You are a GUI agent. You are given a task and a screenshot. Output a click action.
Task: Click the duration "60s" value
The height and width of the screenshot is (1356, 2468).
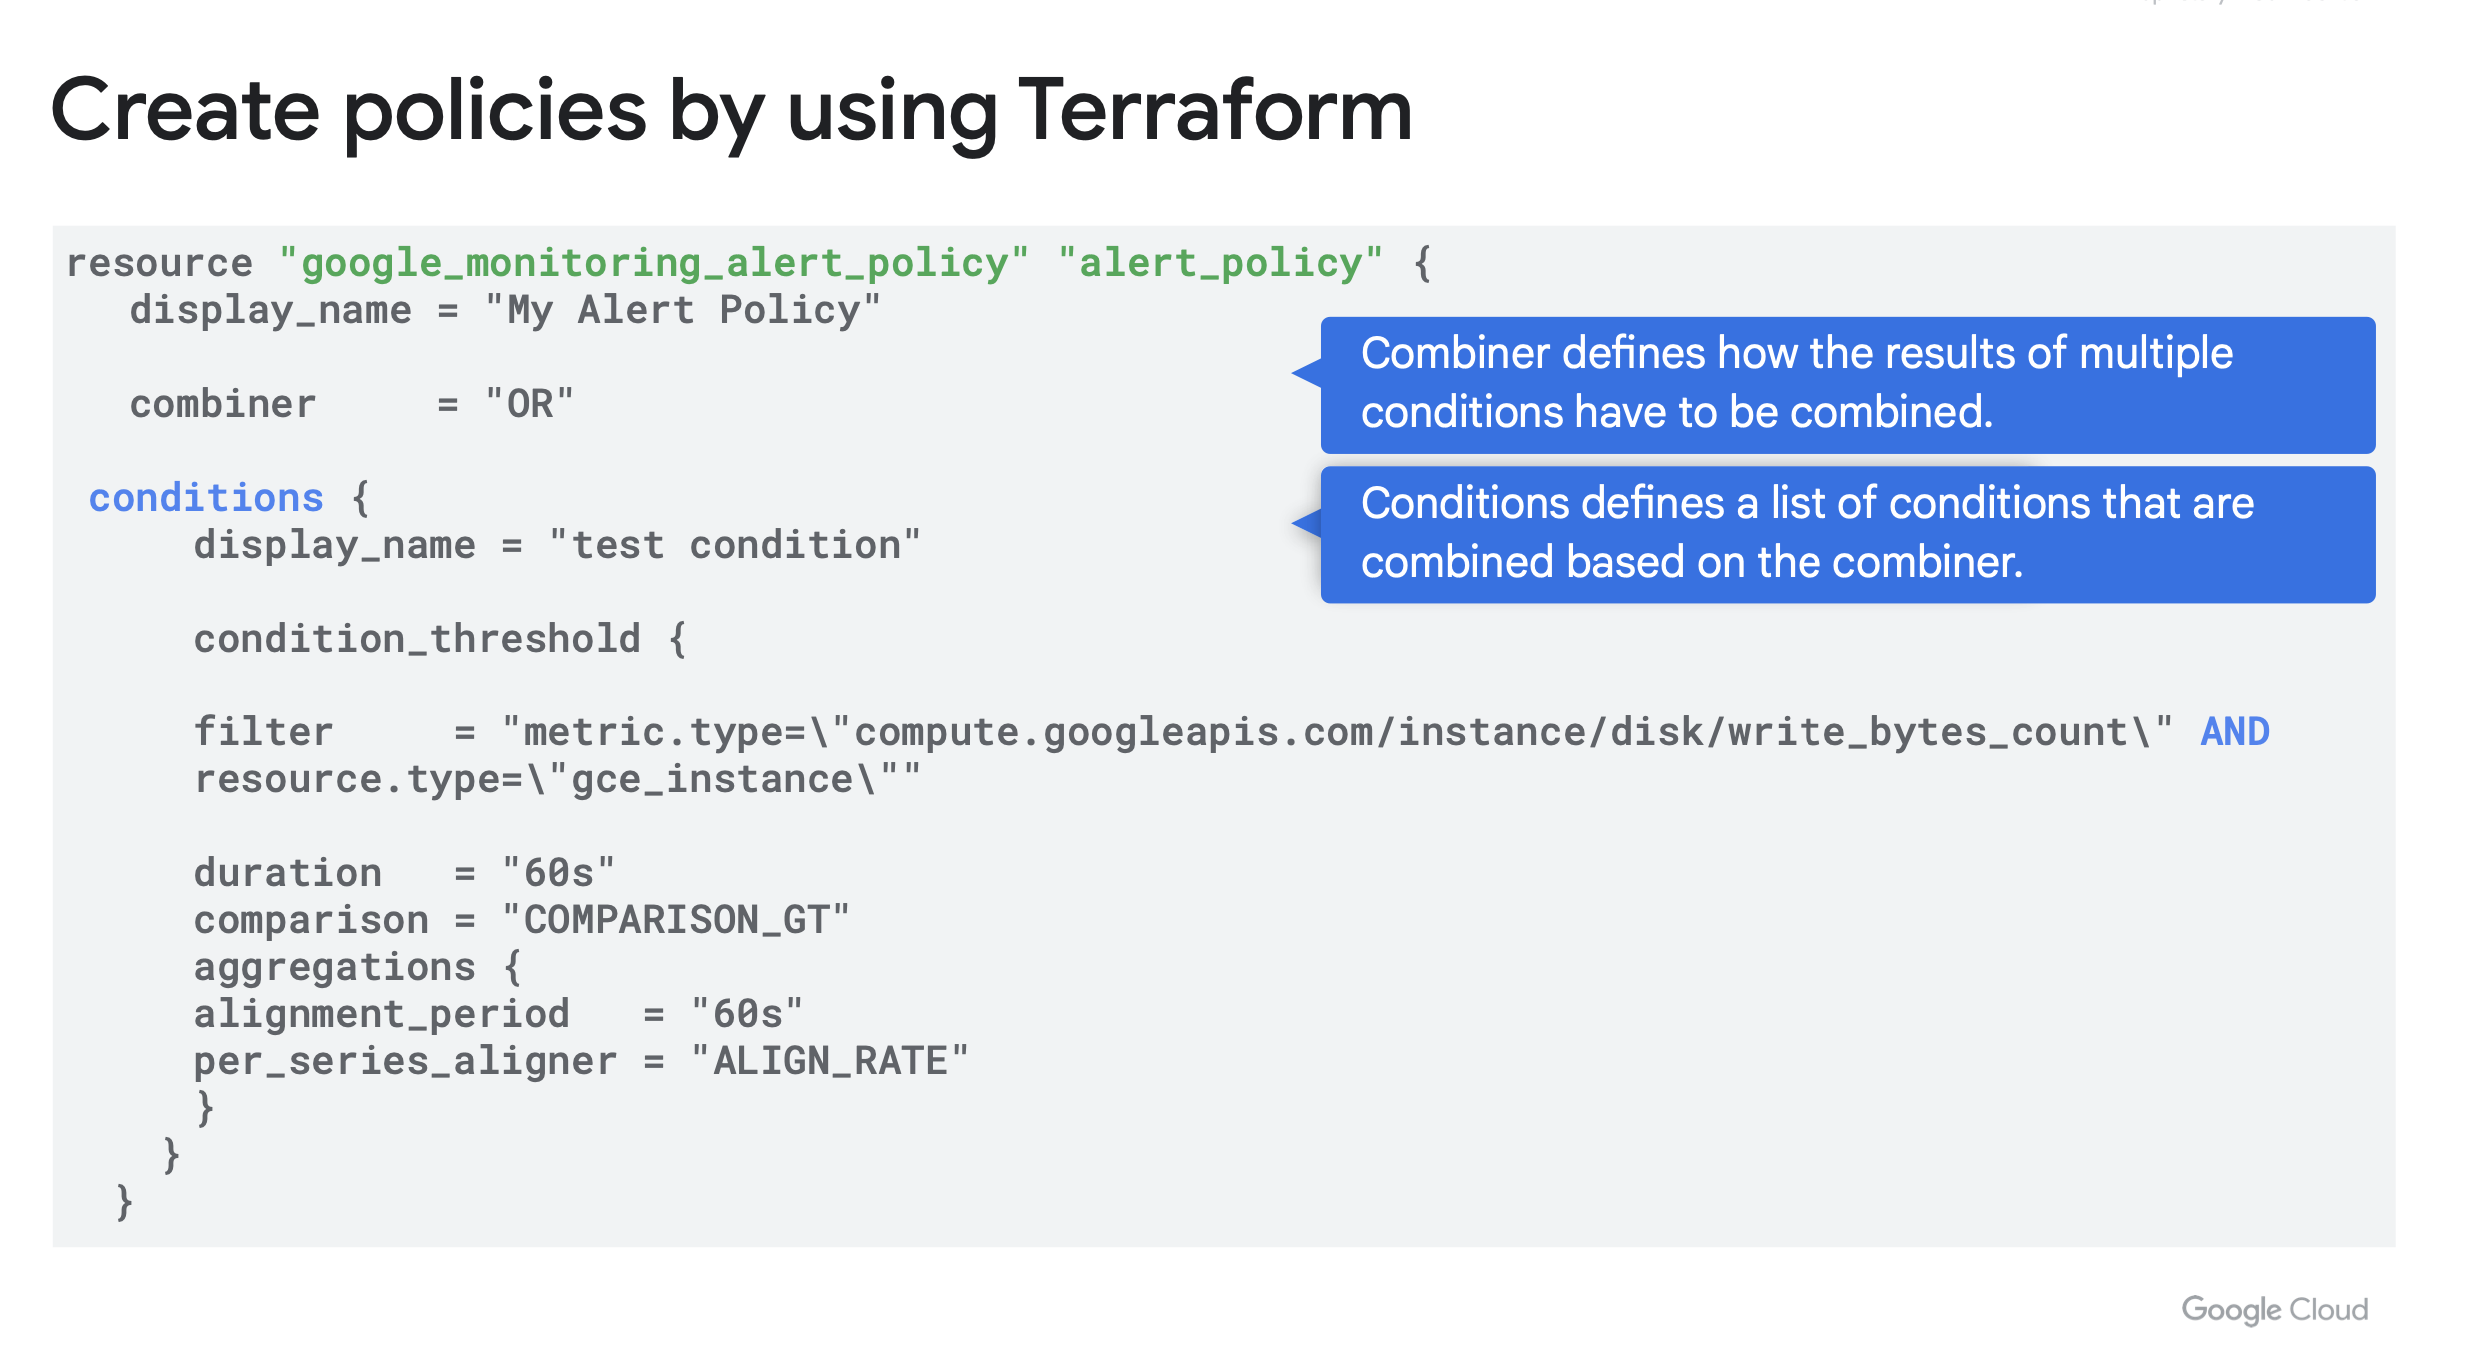558,873
